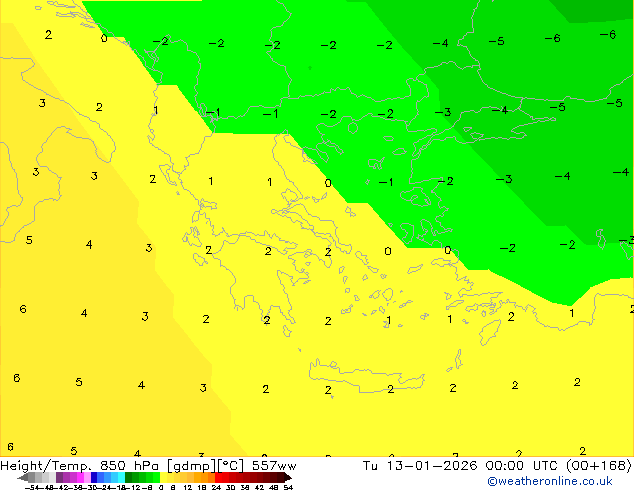Click the "(00+168)" forecast hour text
The image size is (634, 490).
point(599,466)
